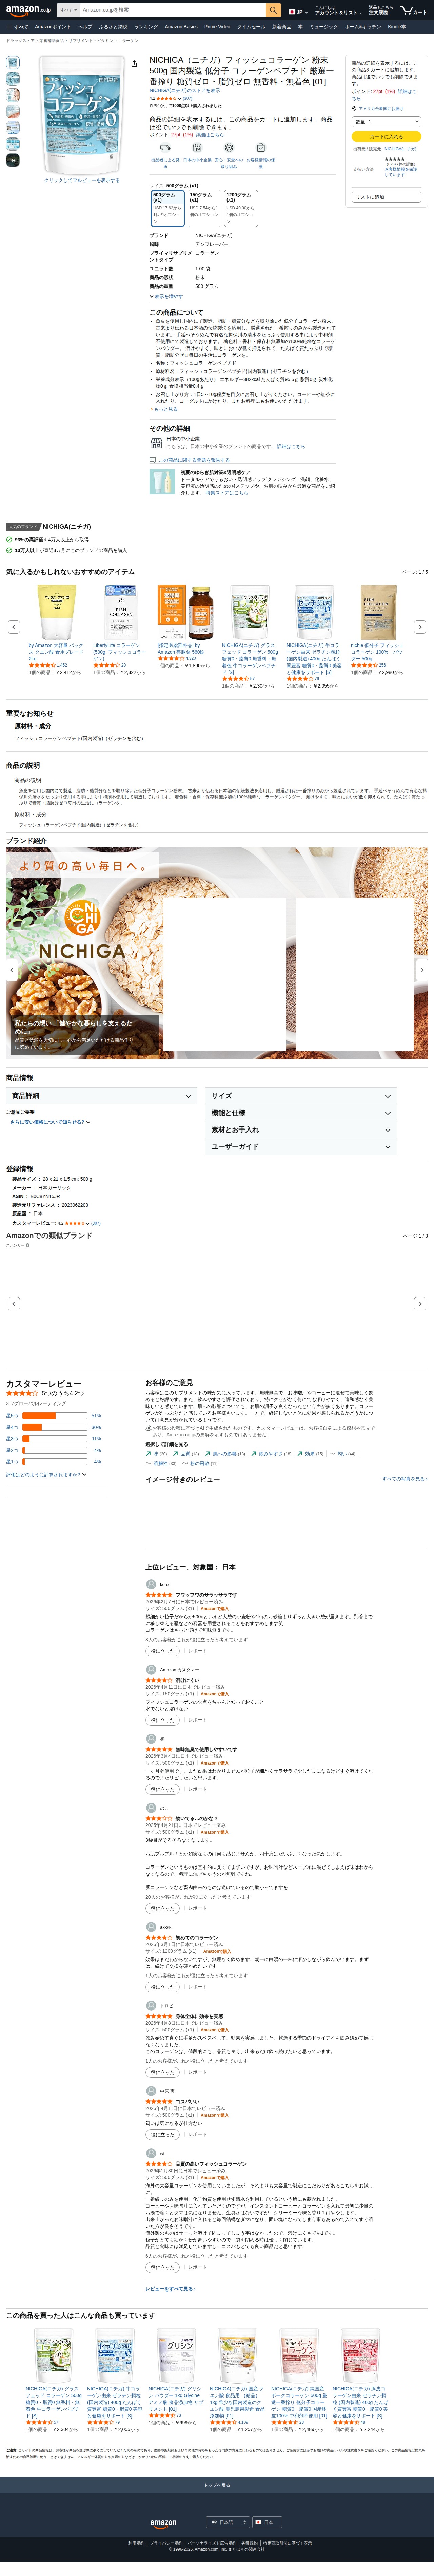Image resolution: width=434 pixels, height=2576 pixels.
Task: Open タイムセール in the nav bar
Action: click(x=251, y=27)
